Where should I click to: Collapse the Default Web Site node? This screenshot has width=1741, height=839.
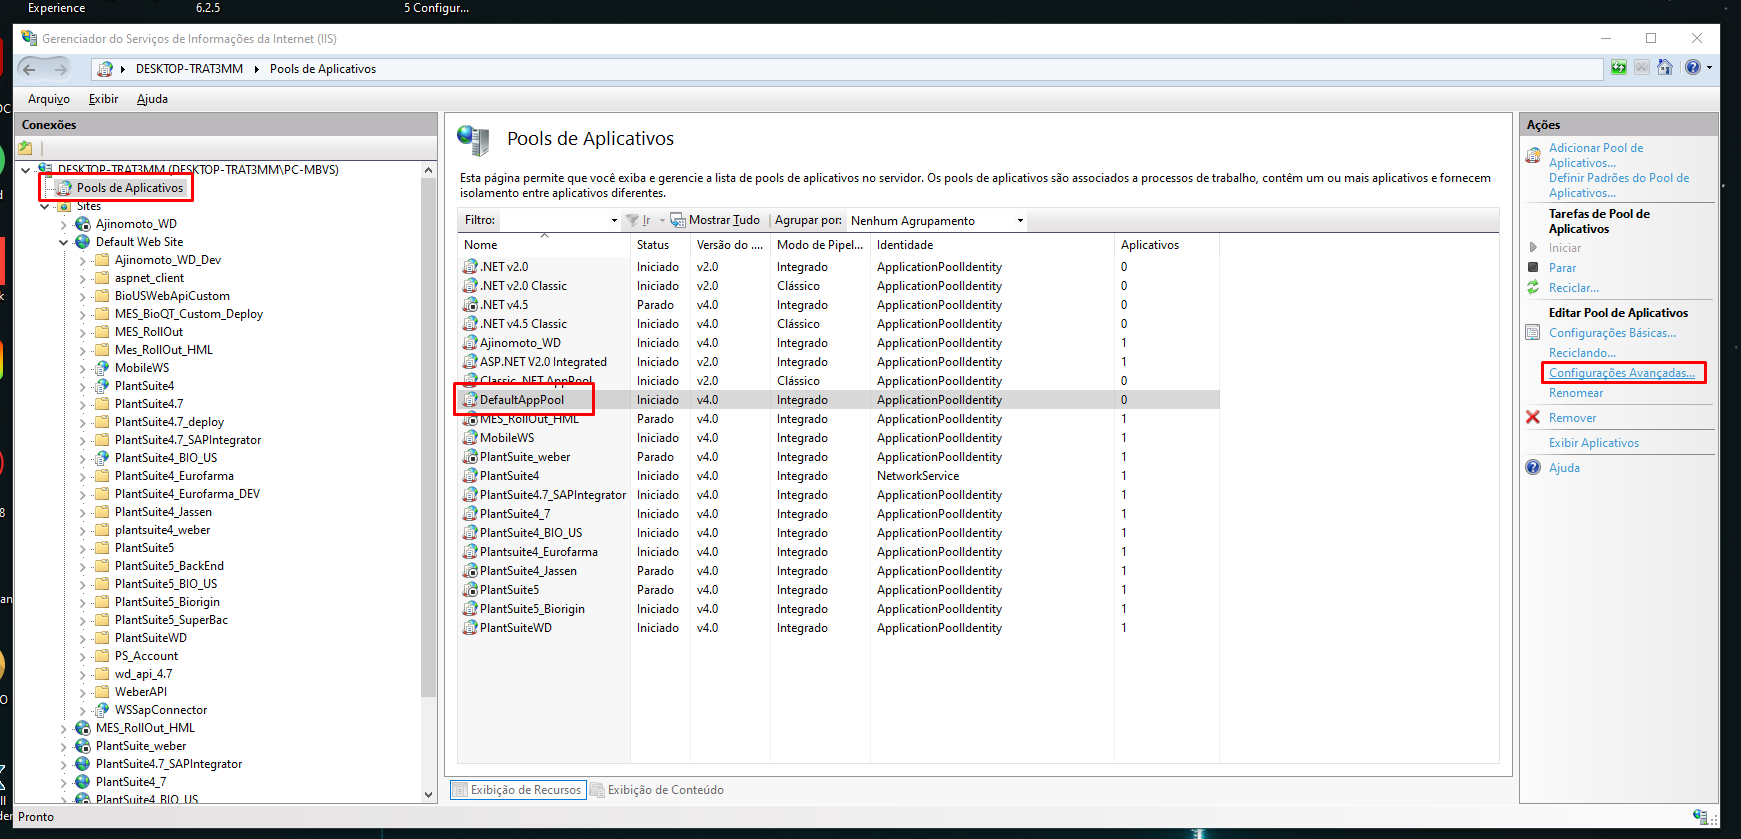coord(64,242)
